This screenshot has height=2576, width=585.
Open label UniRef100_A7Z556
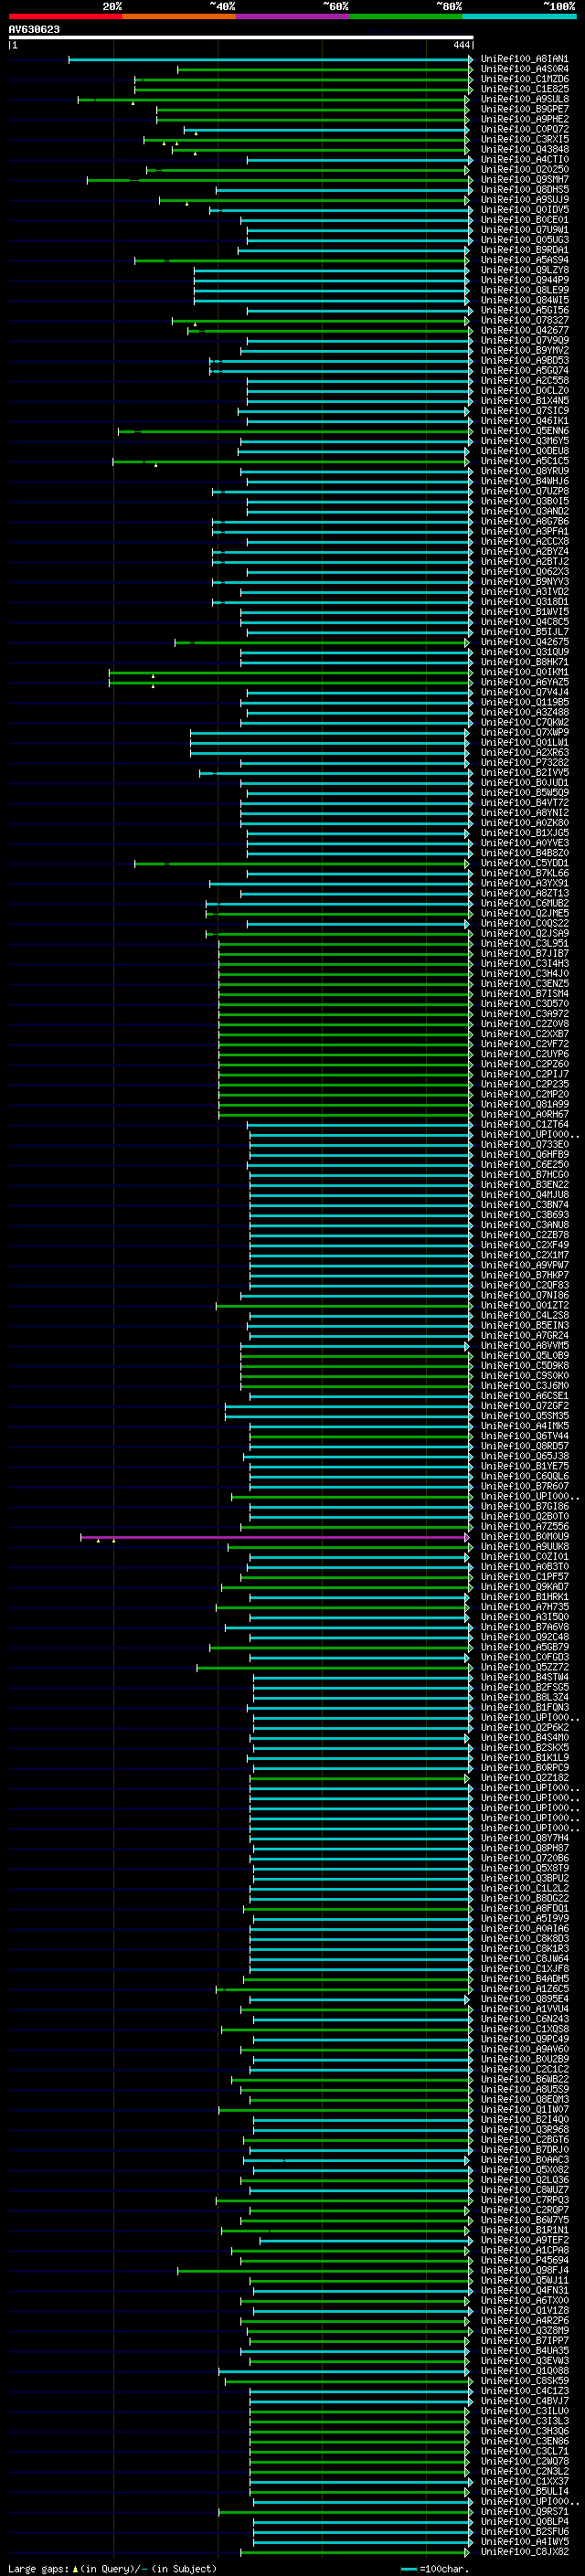(524, 1526)
